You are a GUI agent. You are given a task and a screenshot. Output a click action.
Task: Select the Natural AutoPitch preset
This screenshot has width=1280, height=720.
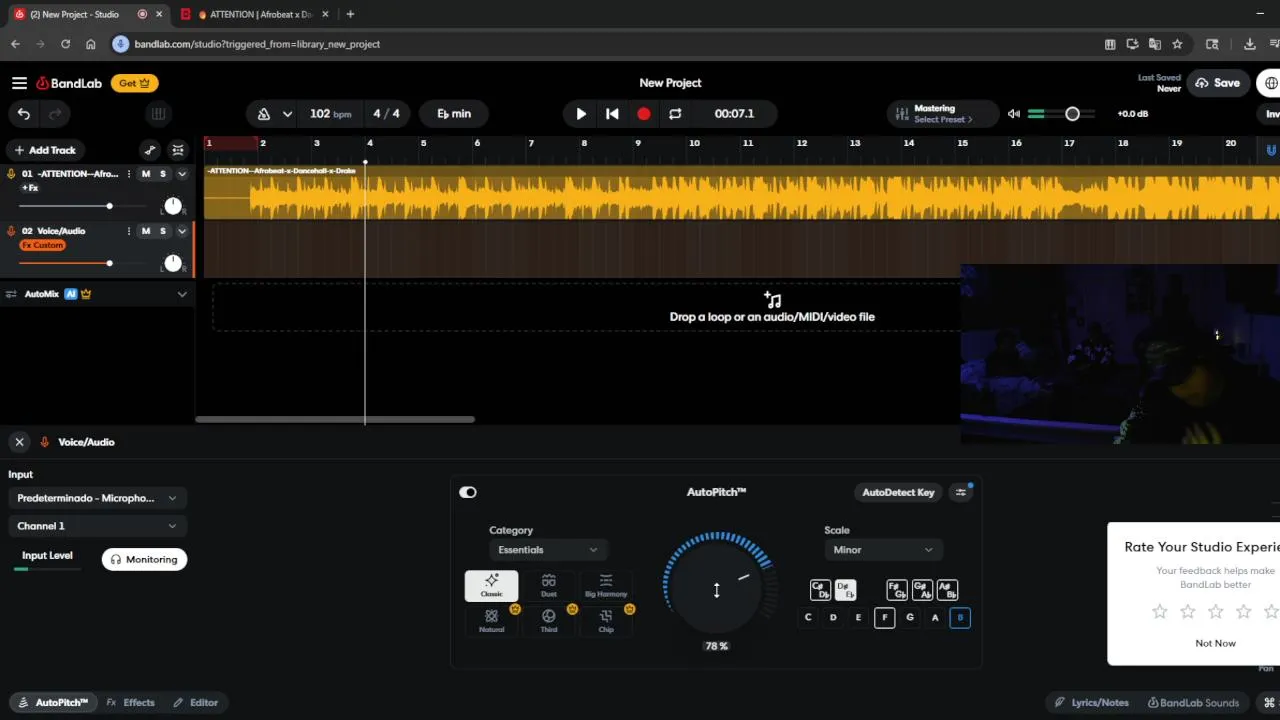[491, 621]
